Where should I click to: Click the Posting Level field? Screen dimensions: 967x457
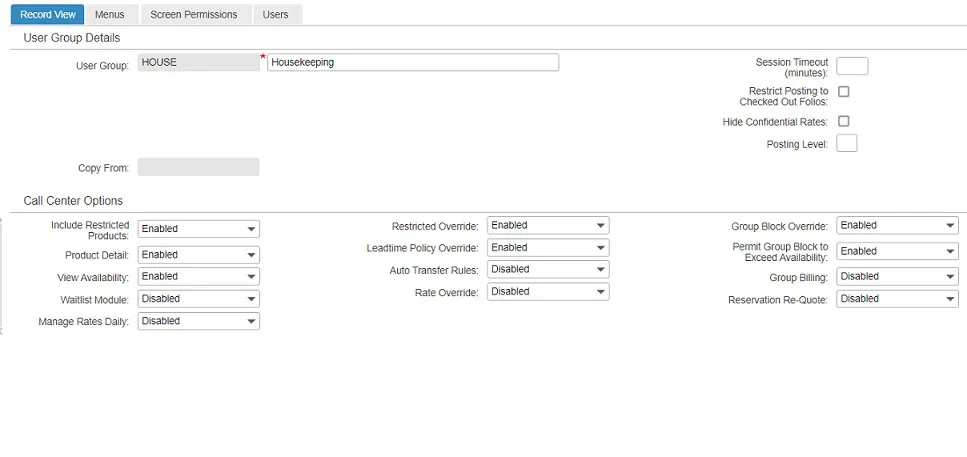[x=847, y=144]
